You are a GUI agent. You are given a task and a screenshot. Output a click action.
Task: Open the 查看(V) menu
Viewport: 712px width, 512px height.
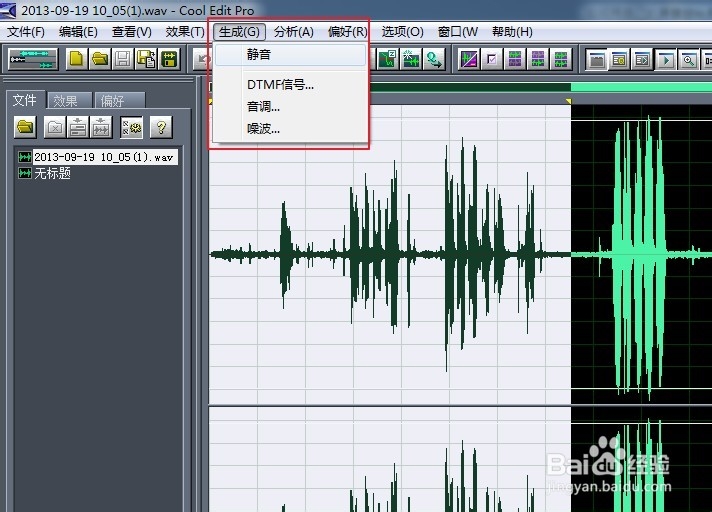pos(132,32)
